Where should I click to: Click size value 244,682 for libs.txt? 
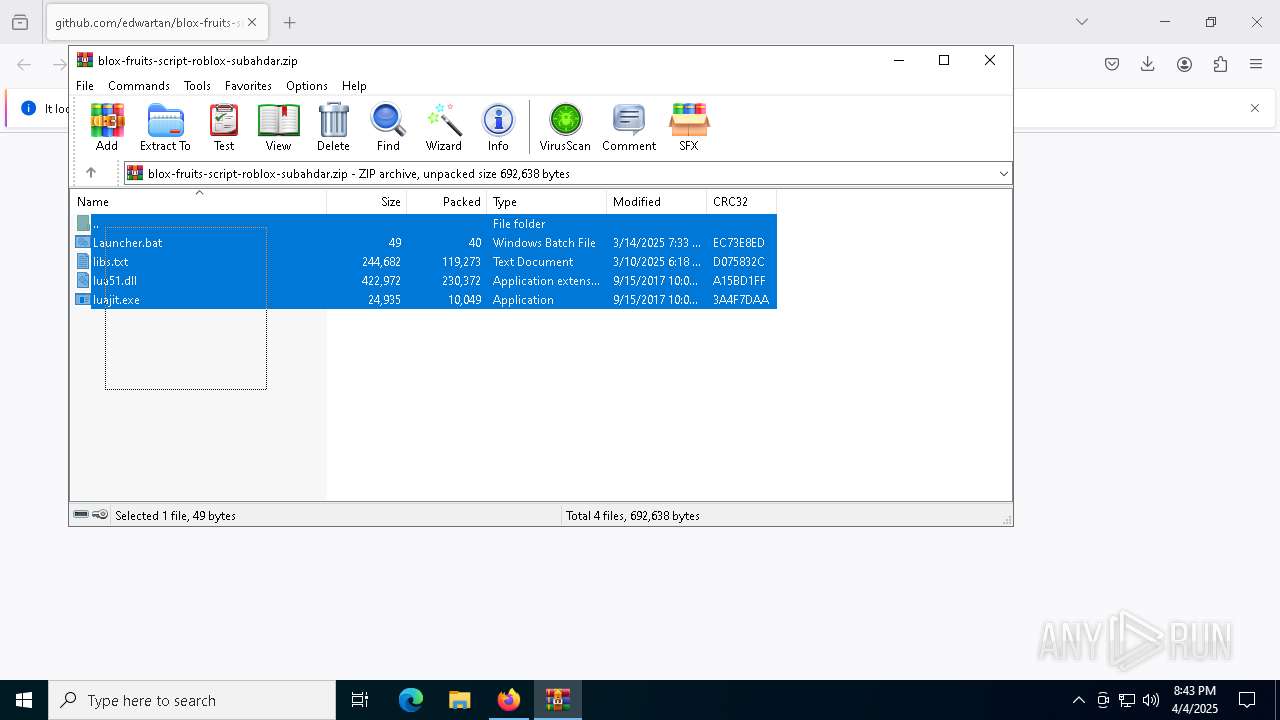tap(381, 262)
